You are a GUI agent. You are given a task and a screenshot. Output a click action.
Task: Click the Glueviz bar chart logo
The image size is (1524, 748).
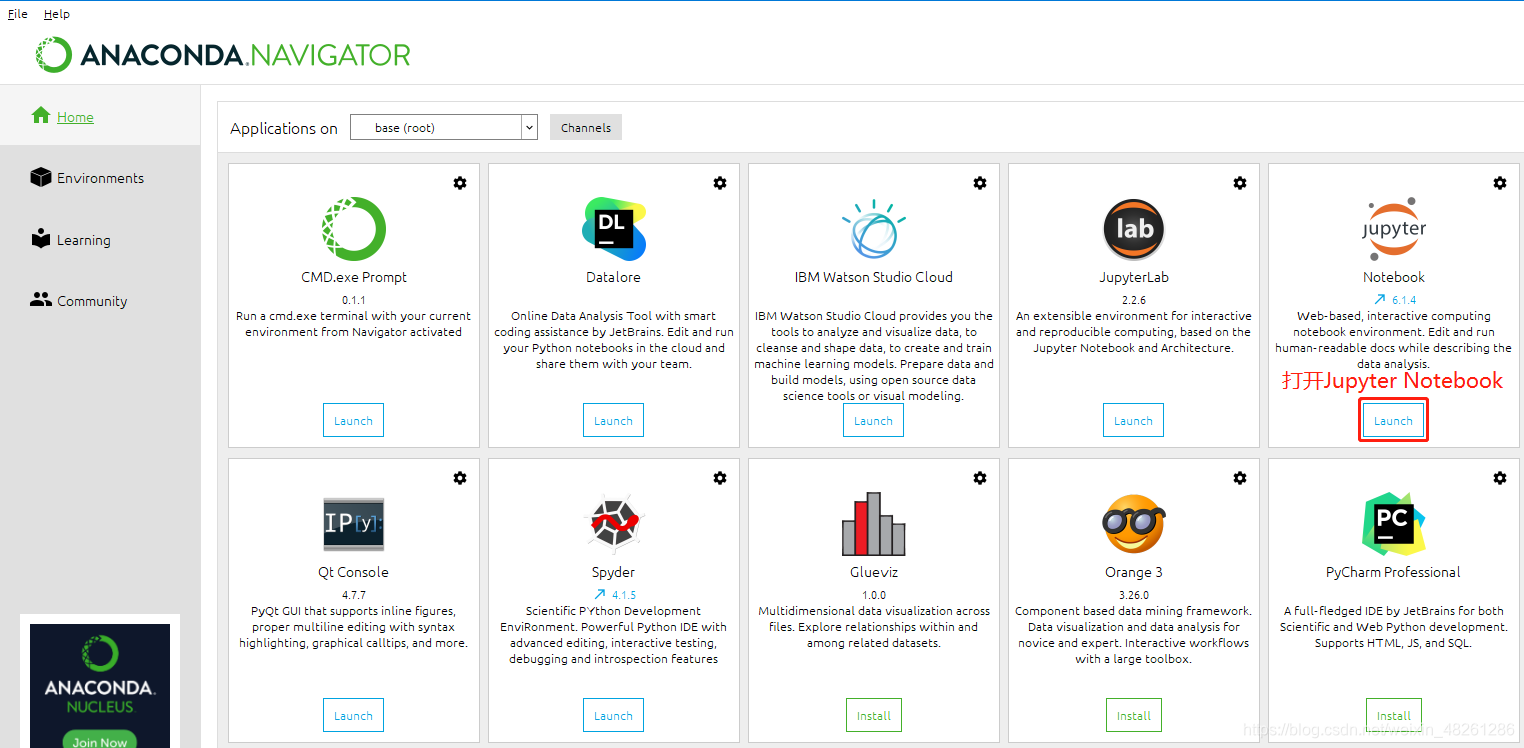pos(874,524)
